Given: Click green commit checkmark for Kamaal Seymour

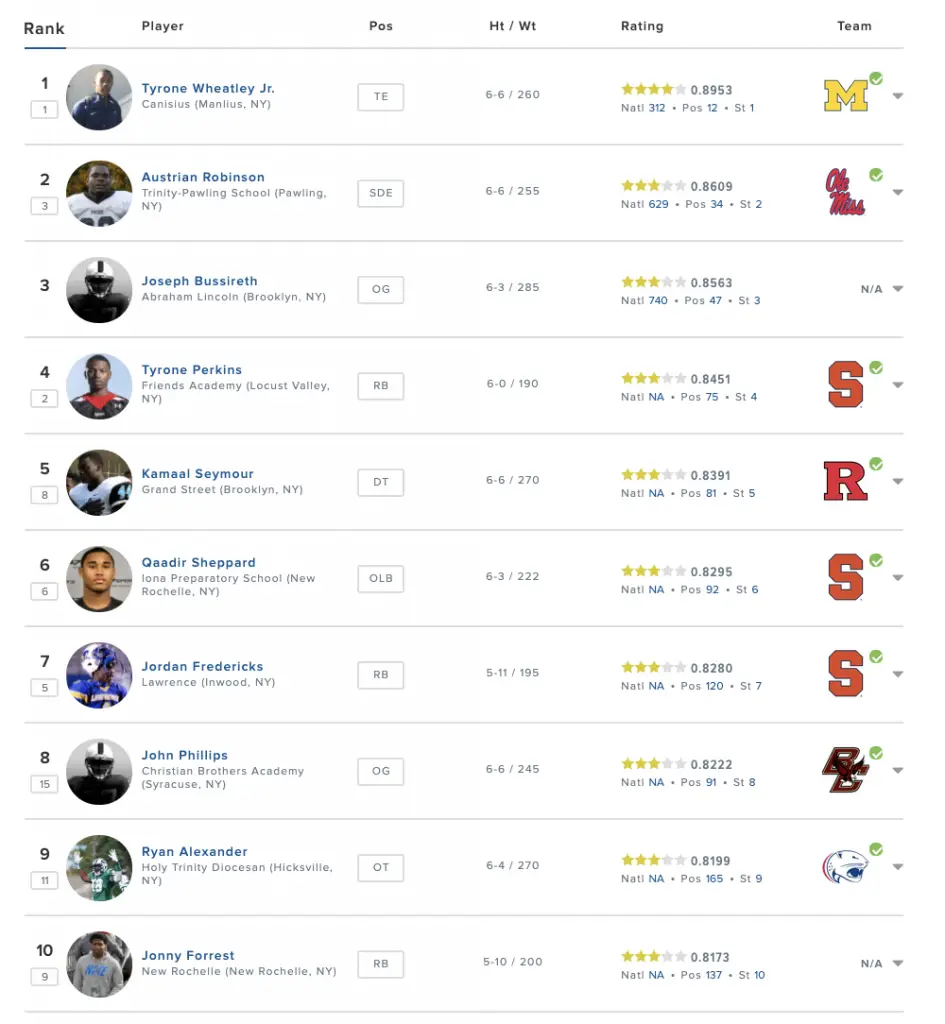Looking at the screenshot, I should tap(876, 464).
